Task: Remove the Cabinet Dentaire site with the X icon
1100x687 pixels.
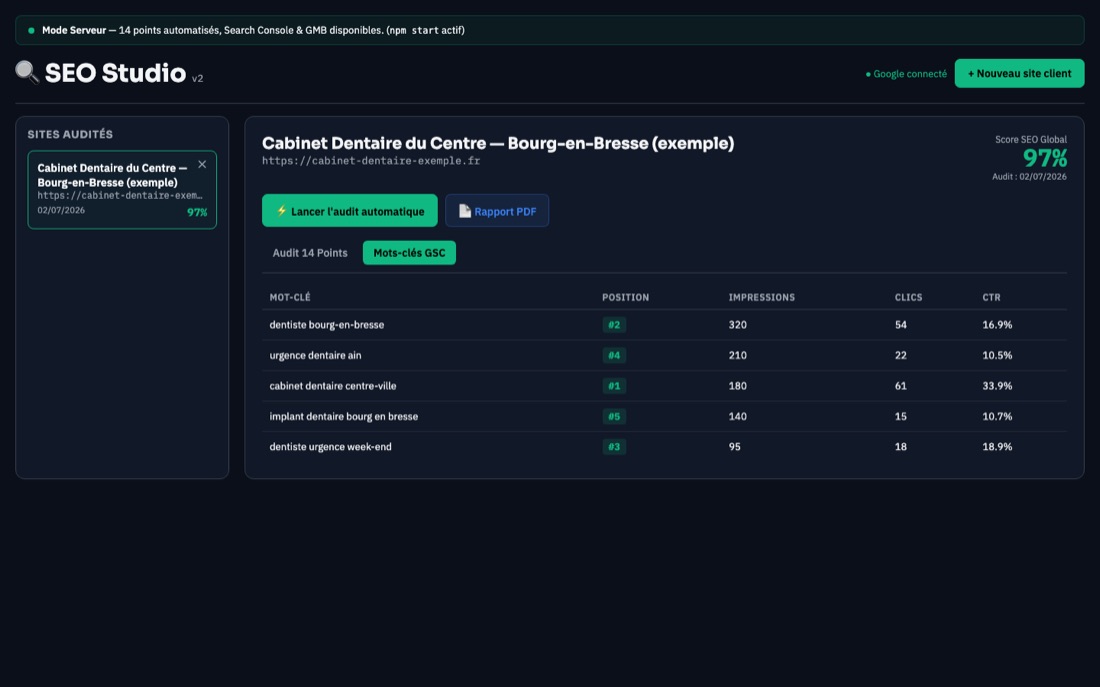Action: [x=202, y=164]
